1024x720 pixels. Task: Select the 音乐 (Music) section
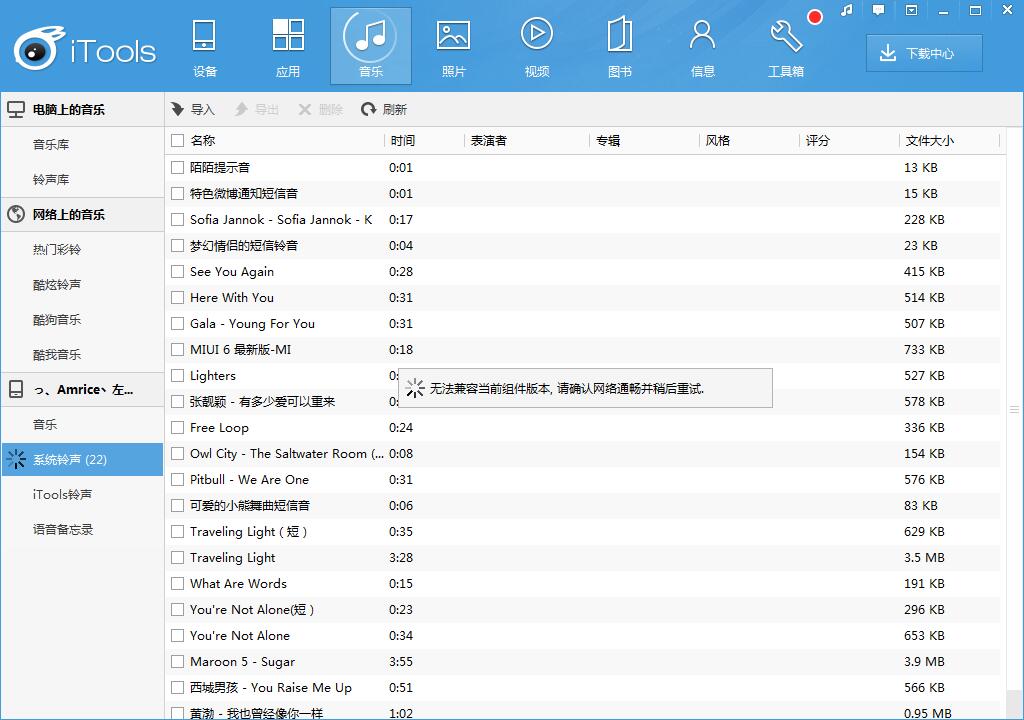pos(371,46)
